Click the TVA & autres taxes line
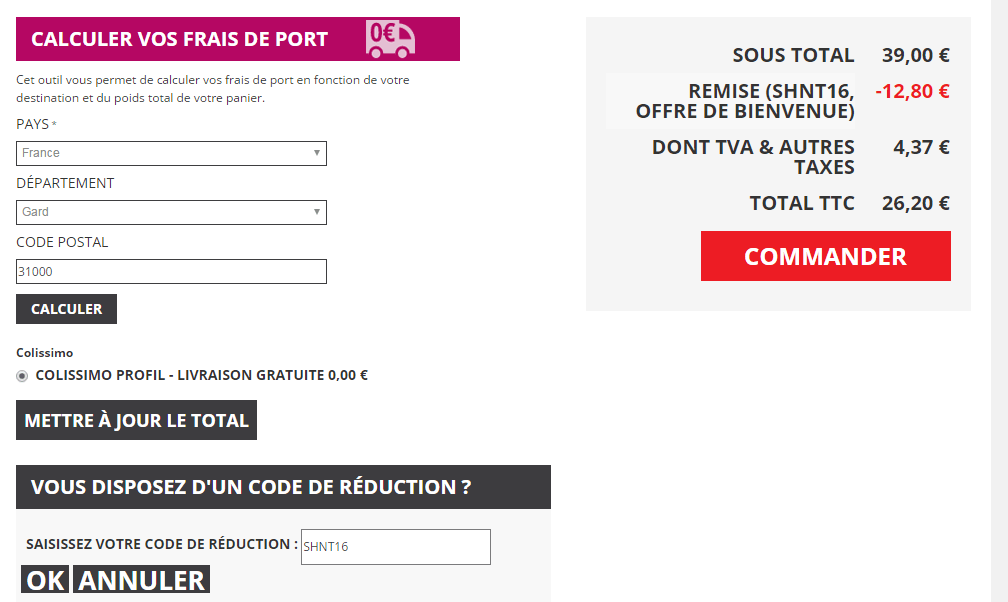The height and width of the screenshot is (602, 1008). point(753,157)
